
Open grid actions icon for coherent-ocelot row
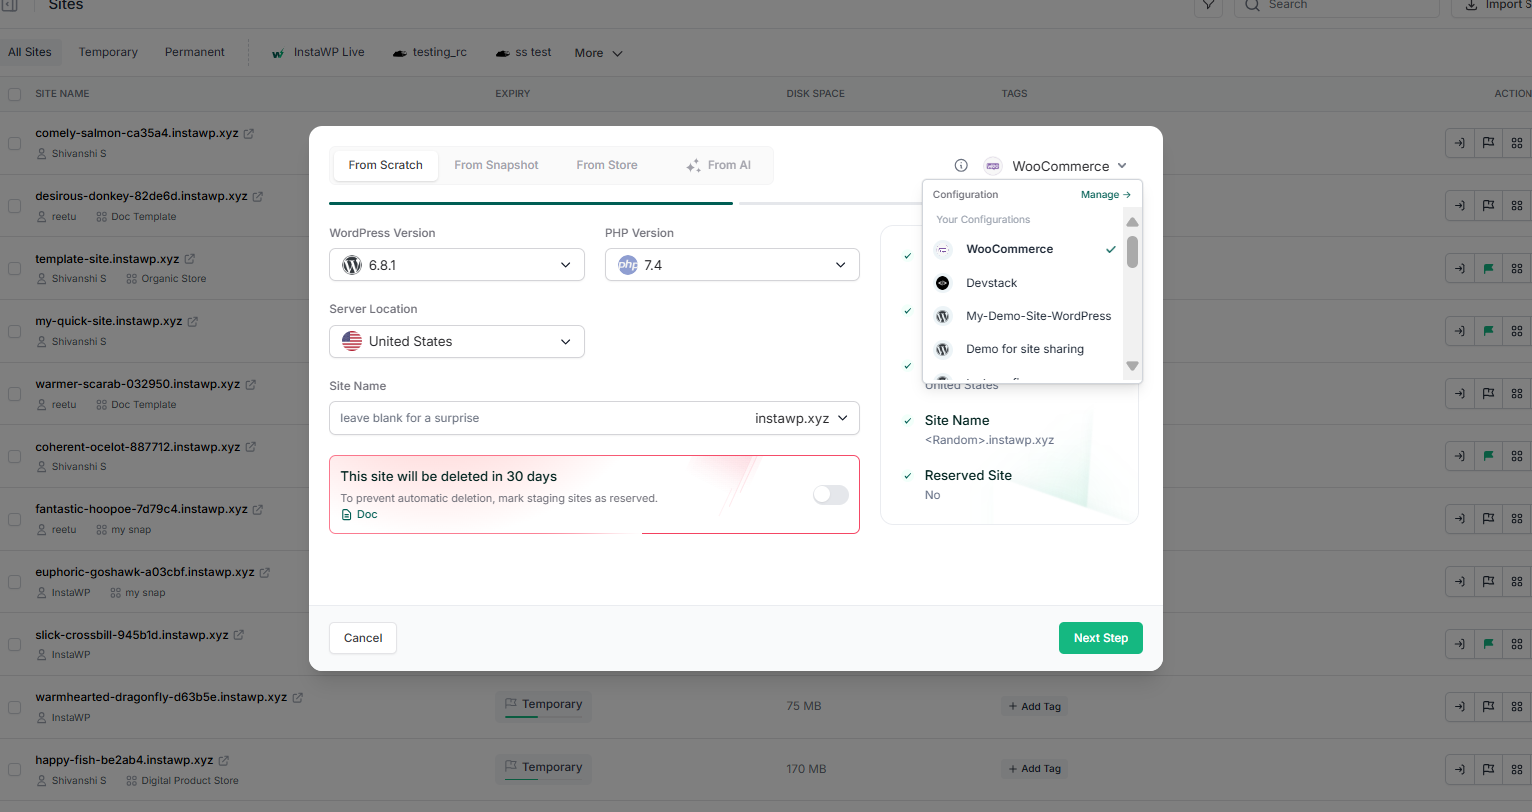tap(1517, 456)
